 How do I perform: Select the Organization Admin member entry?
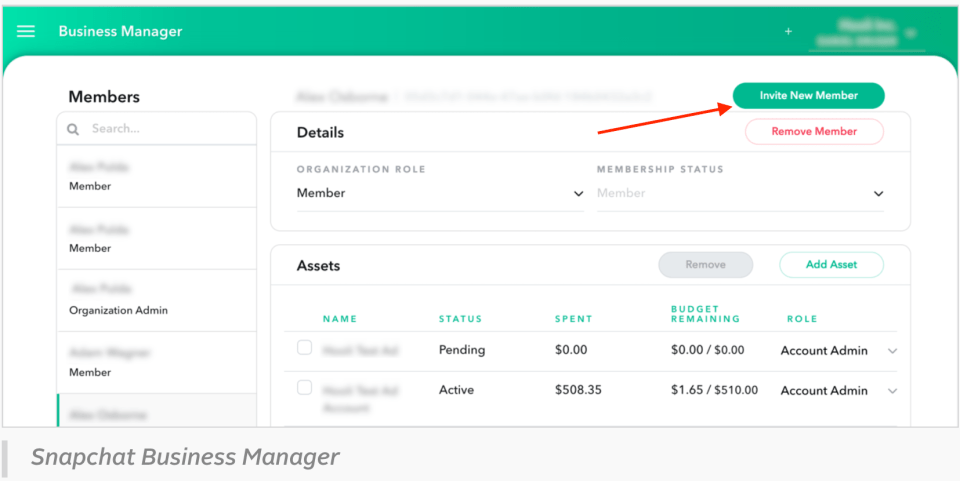tap(157, 300)
